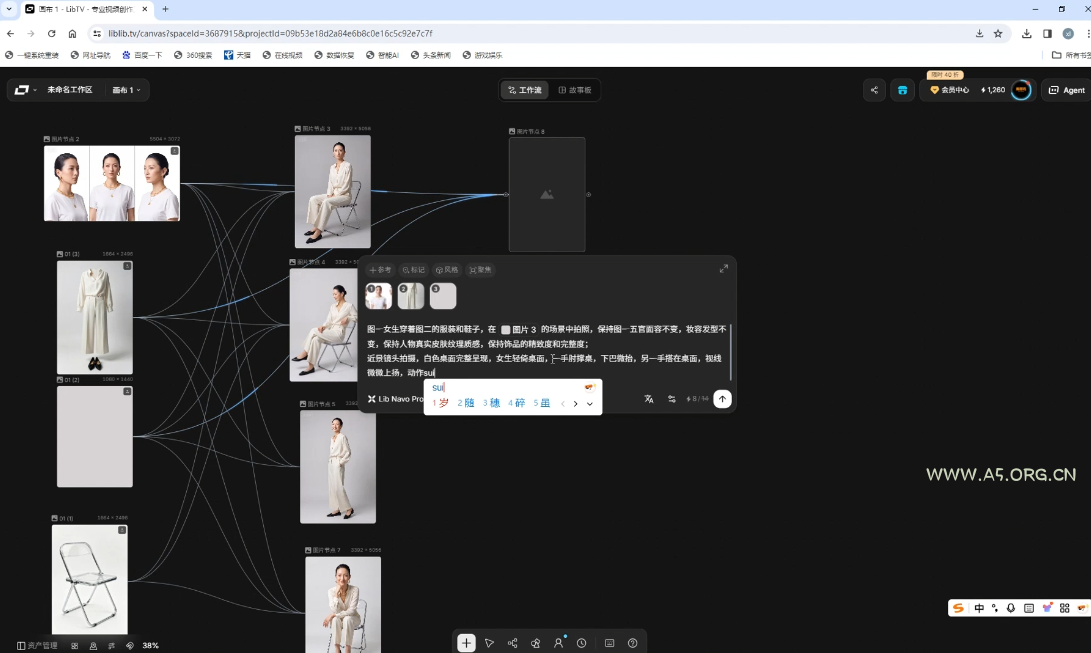Screen dimensions: 1091x653
Task: Reload the page in the browser
Action: 51,33
